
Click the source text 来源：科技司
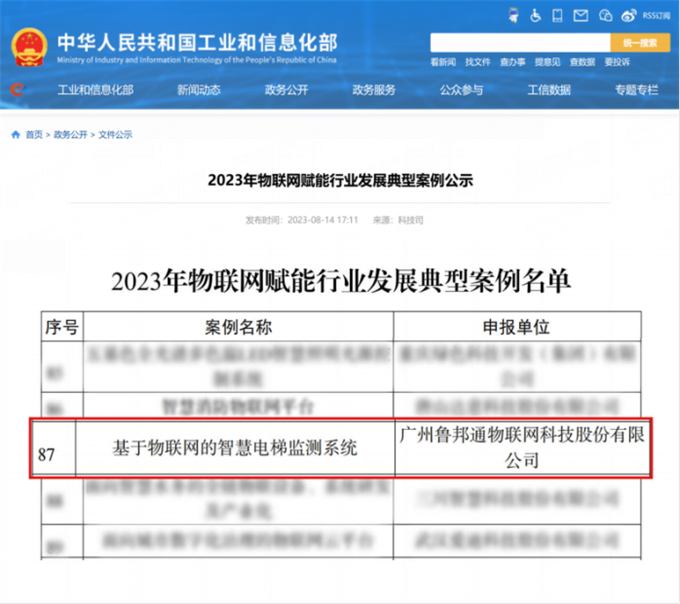[x=398, y=220]
